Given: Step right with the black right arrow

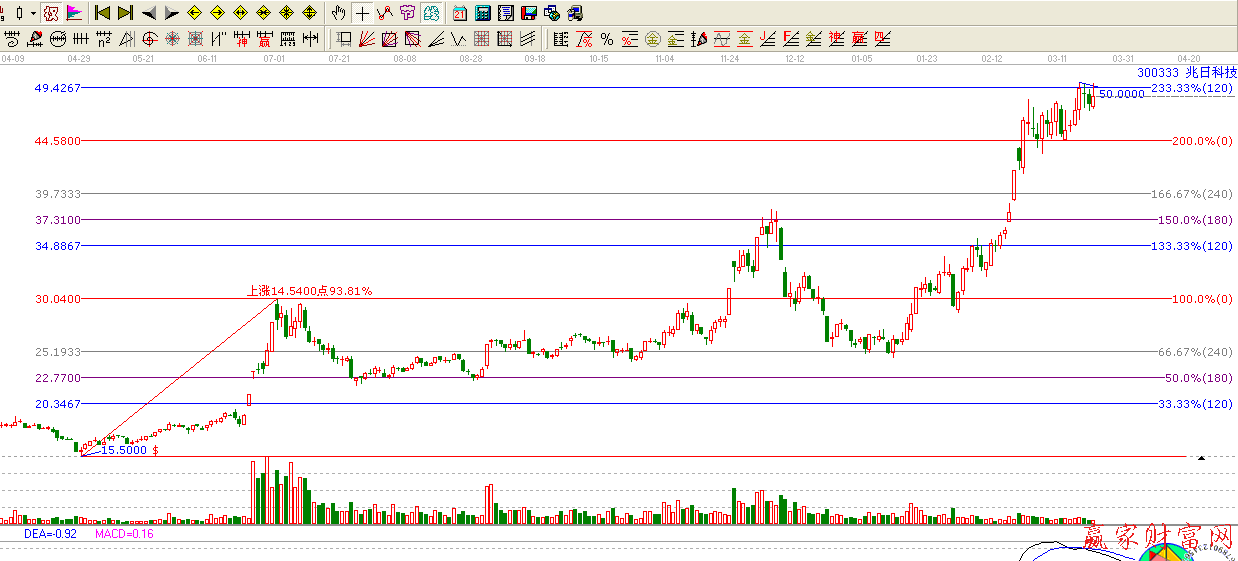Looking at the screenshot, I should (x=171, y=13).
